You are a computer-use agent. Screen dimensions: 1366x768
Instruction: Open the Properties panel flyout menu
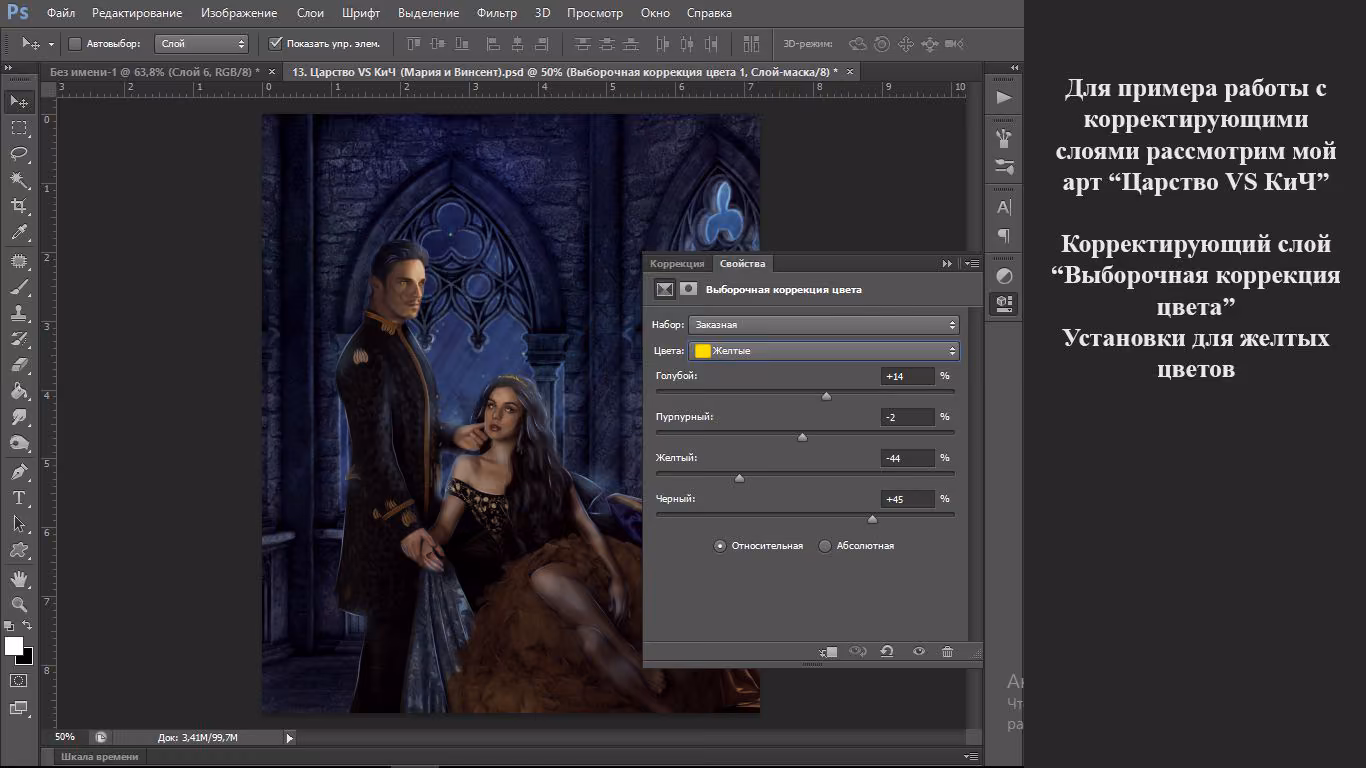click(971, 264)
